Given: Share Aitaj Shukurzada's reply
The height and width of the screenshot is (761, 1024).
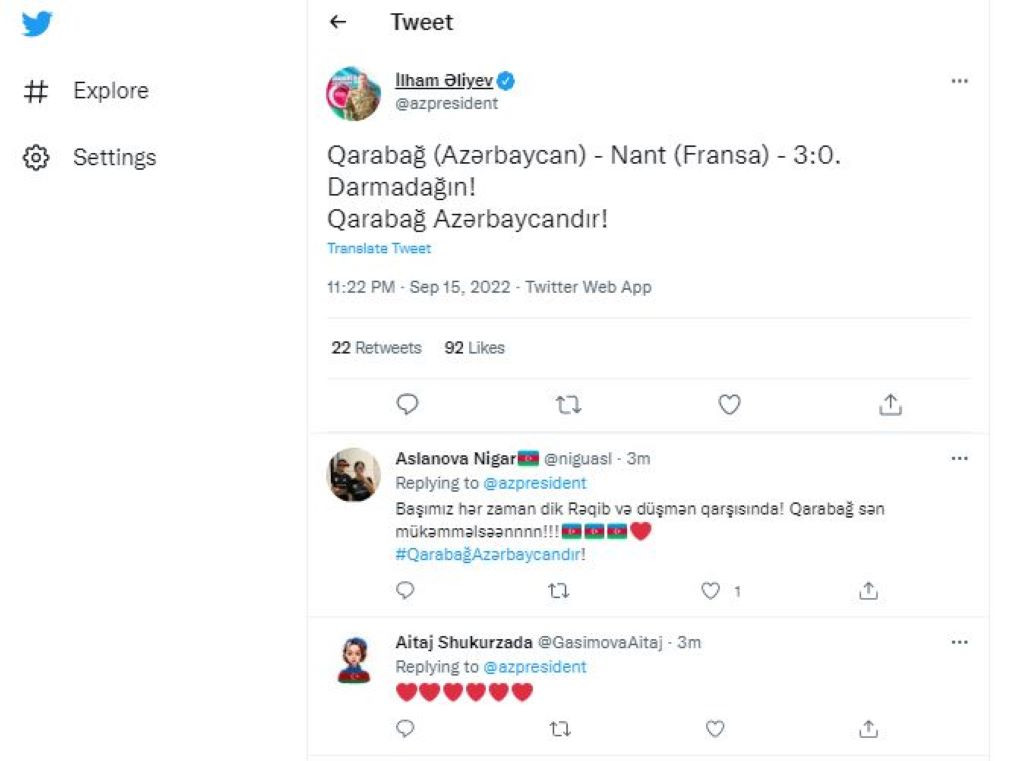Looking at the screenshot, I should pyautogui.click(x=868, y=728).
